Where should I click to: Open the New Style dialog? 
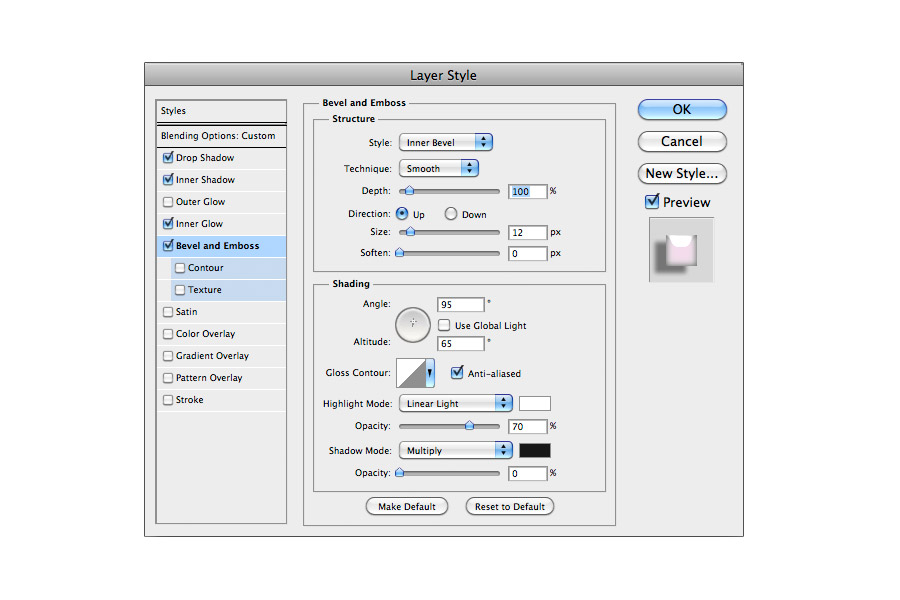(682, 173)
